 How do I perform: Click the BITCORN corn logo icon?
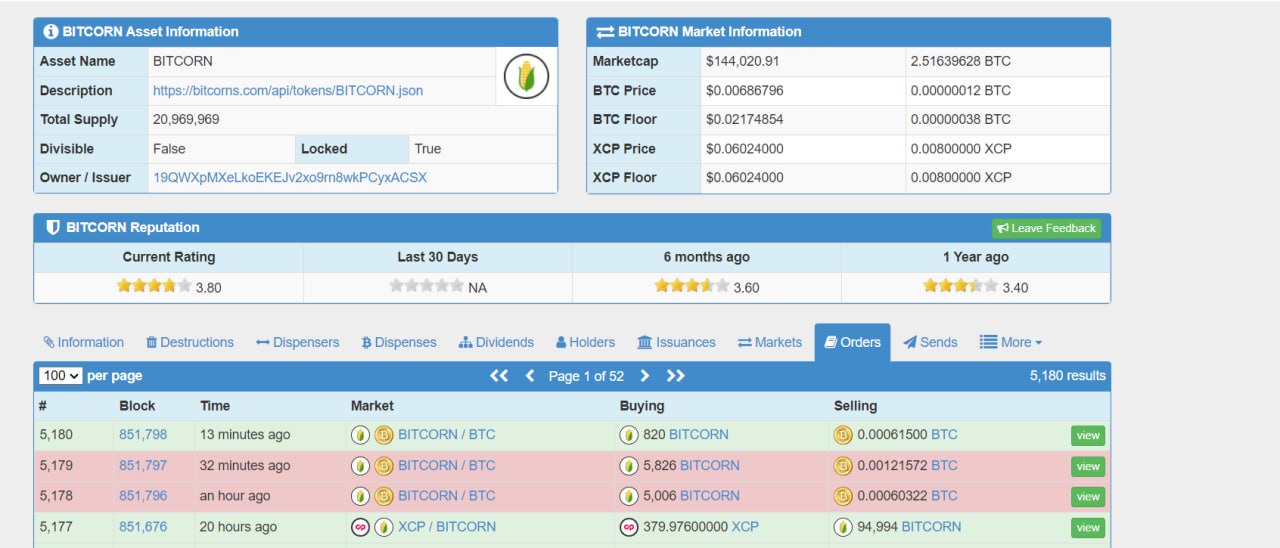coord(526,76)
